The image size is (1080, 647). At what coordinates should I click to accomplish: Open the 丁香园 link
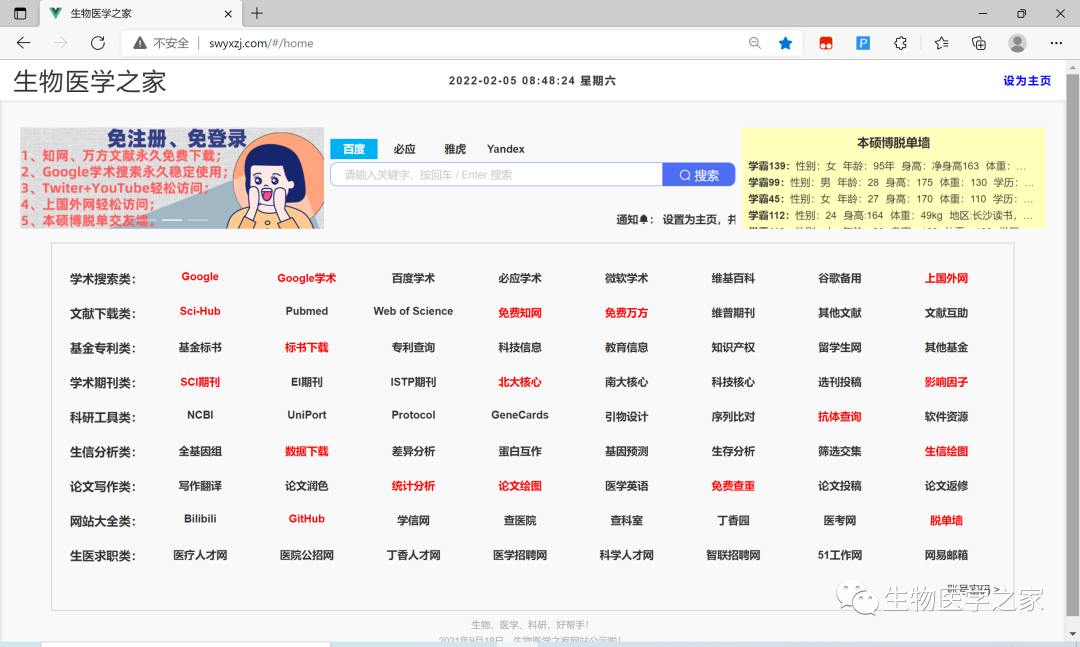[733, 520]
